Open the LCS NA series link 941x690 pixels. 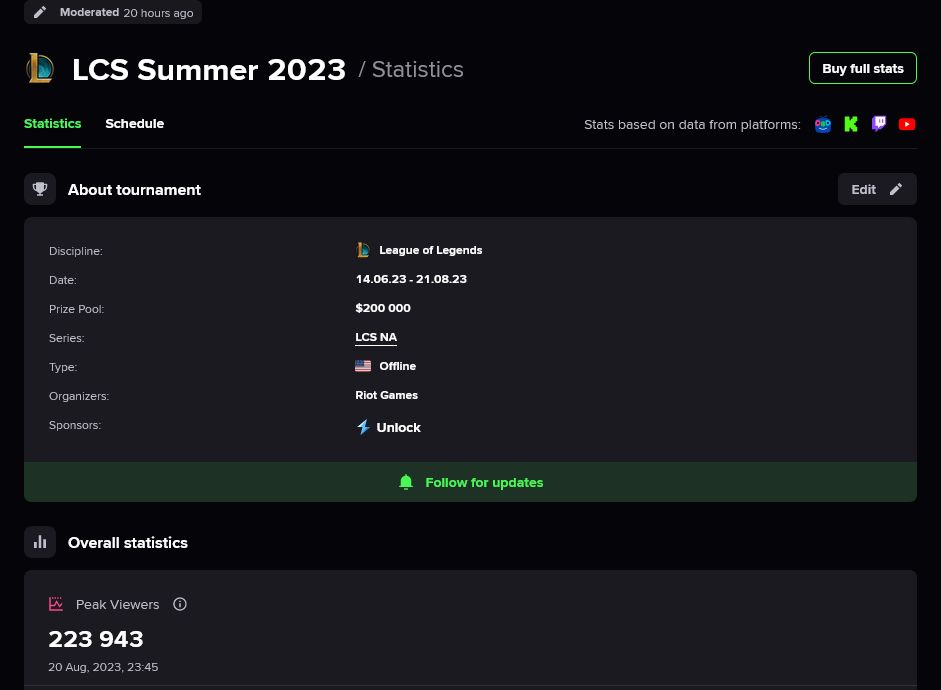pyautogui.click(x=376, y=337)
